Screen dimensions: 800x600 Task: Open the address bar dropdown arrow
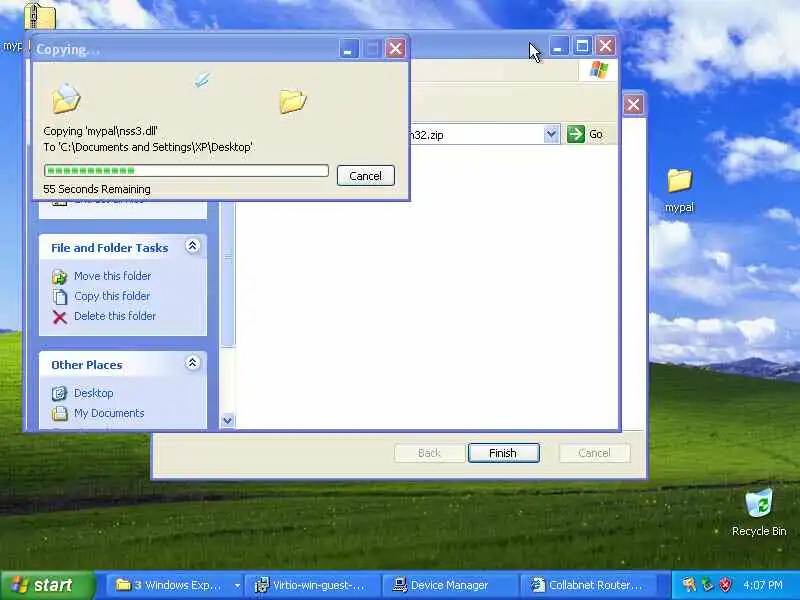(x=551, y=134)
